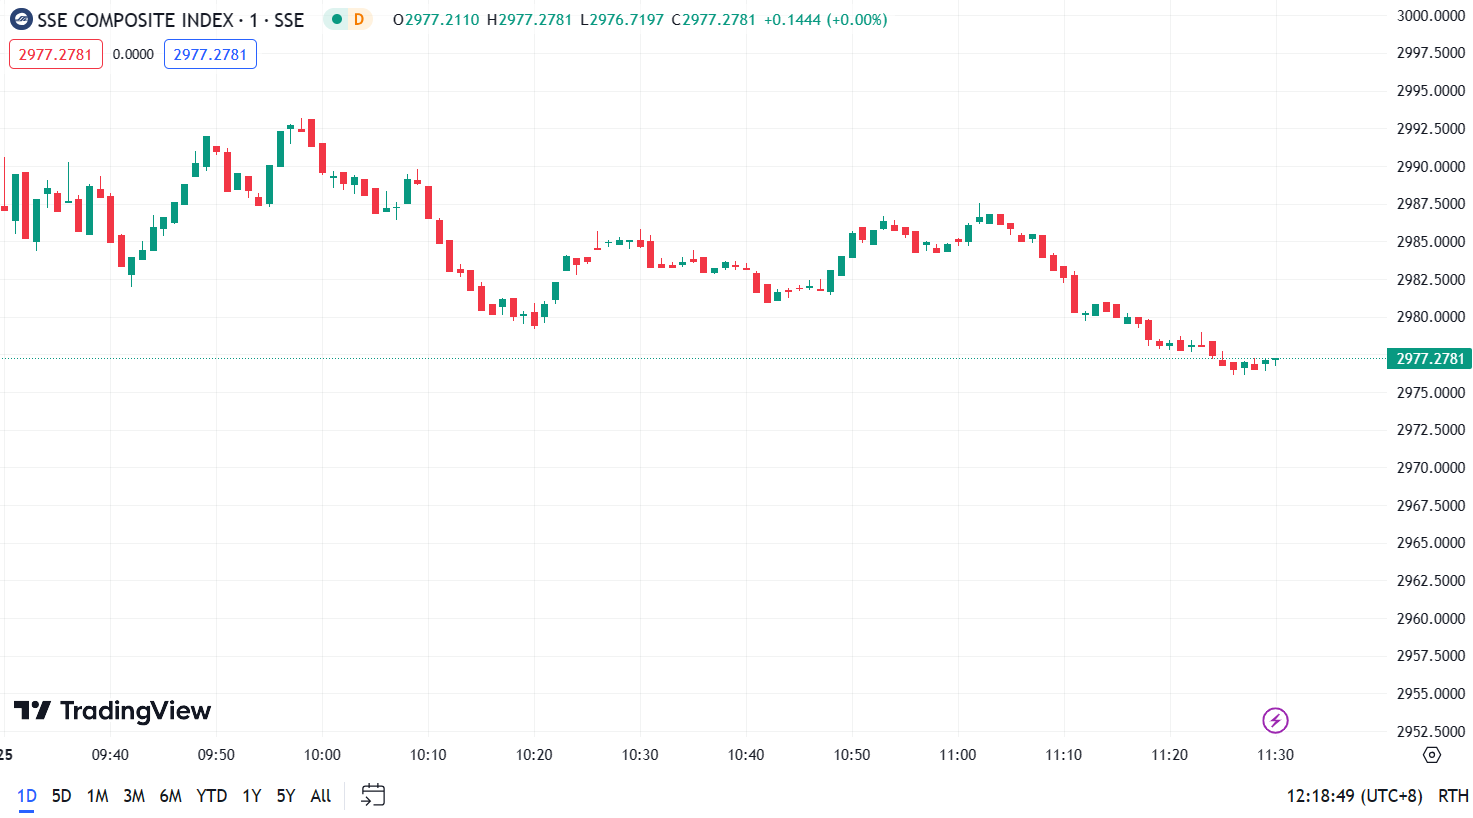
Task: Select the 1D time range
Action: tap(27, 796)
